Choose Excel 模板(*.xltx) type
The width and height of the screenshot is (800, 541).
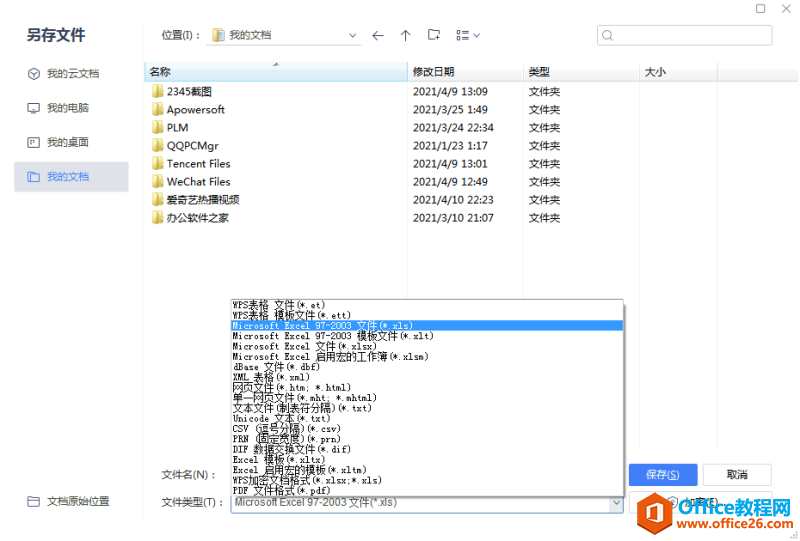point(427,459)
